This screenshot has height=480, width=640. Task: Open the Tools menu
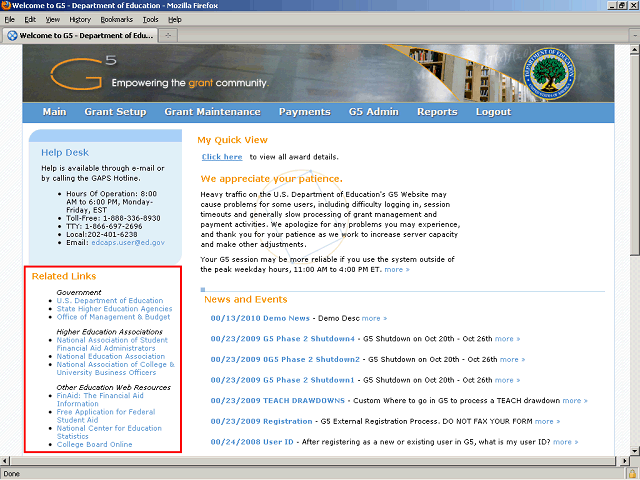(150, 20)
